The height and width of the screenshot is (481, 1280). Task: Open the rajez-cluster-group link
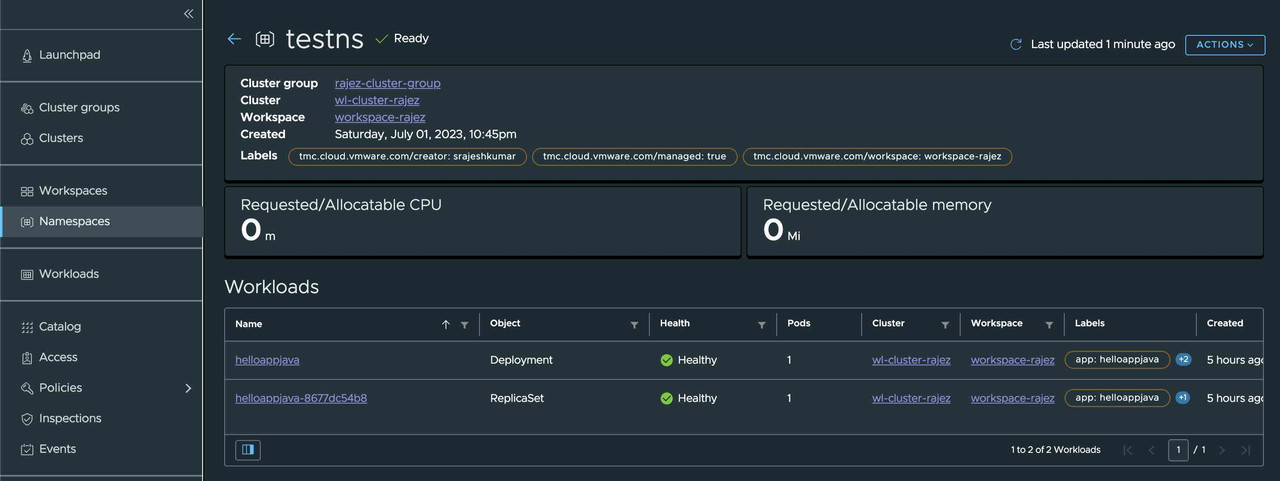tap(387, 83)
